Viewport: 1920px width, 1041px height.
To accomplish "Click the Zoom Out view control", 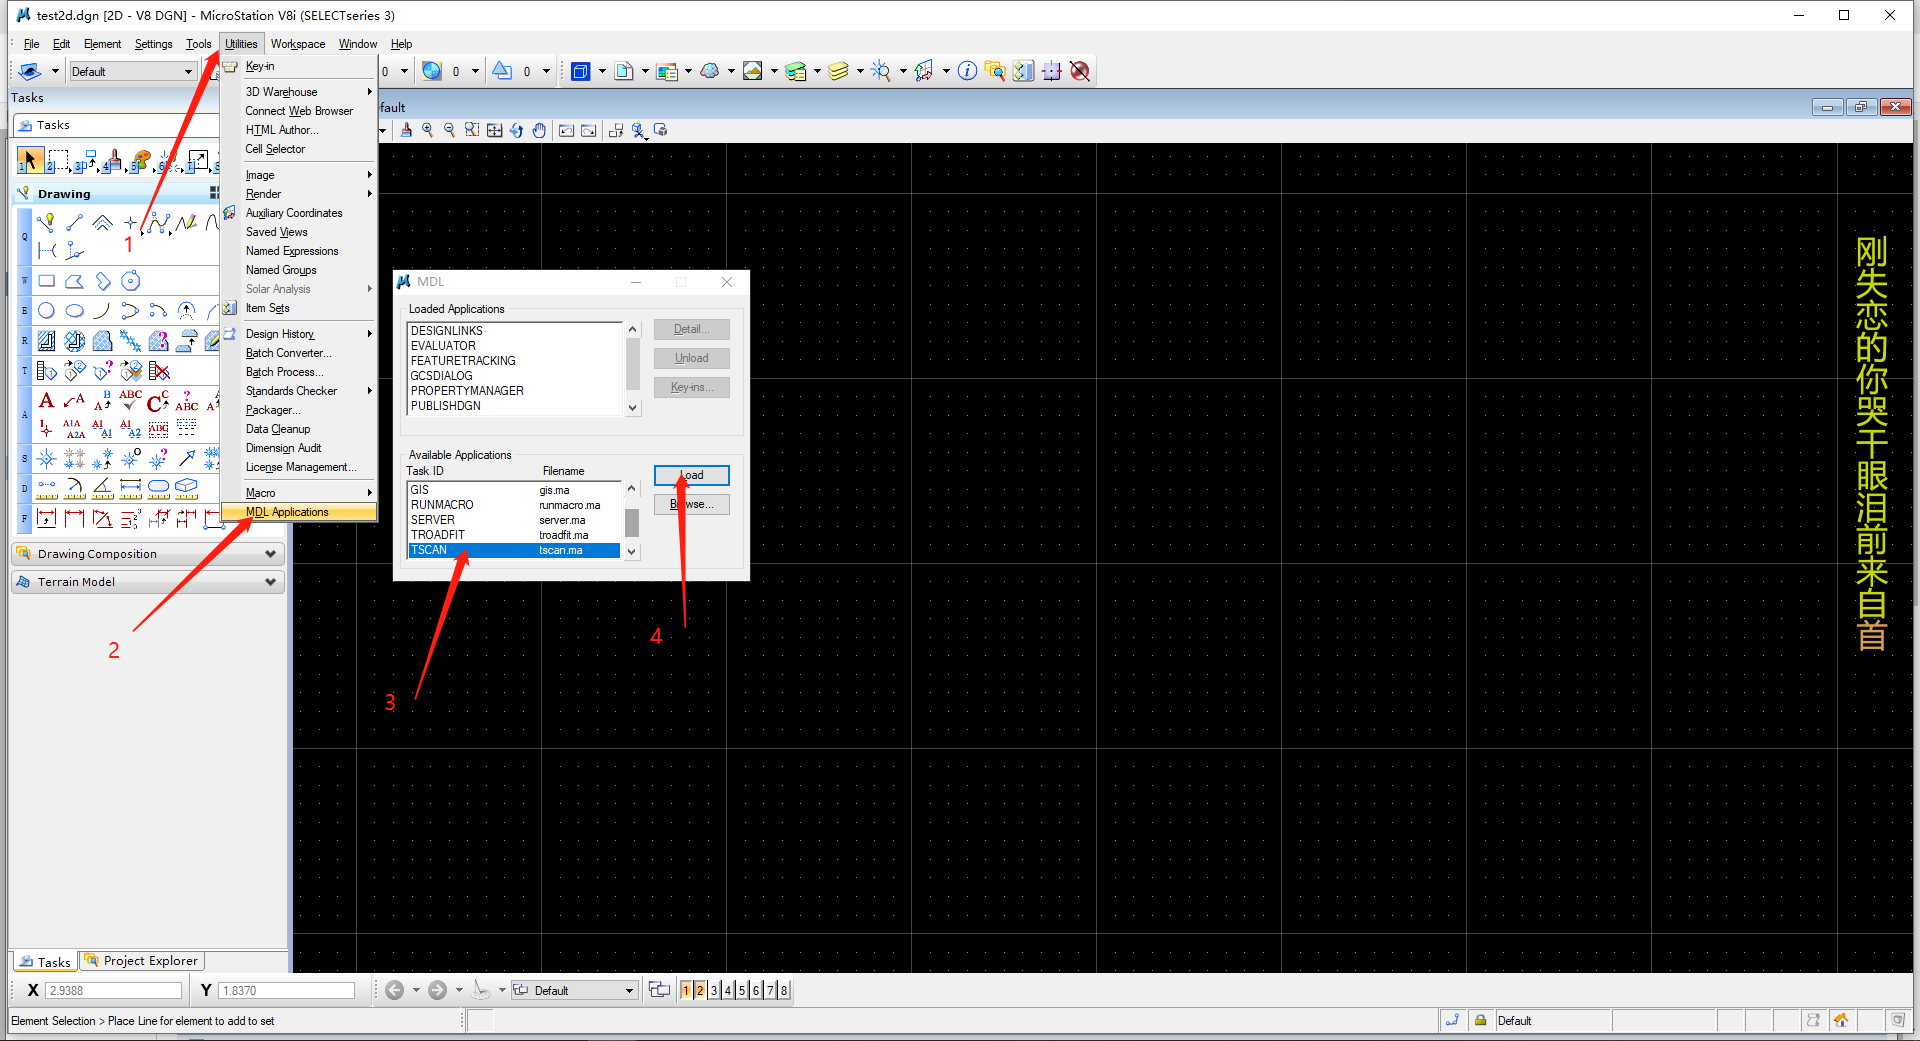I will [x=449, y=130].
